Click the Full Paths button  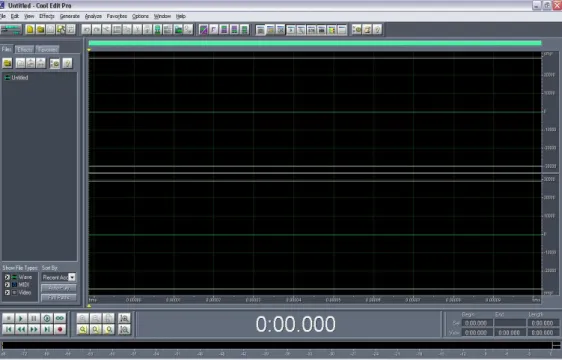pyautogui.click(x=58, y=298)
